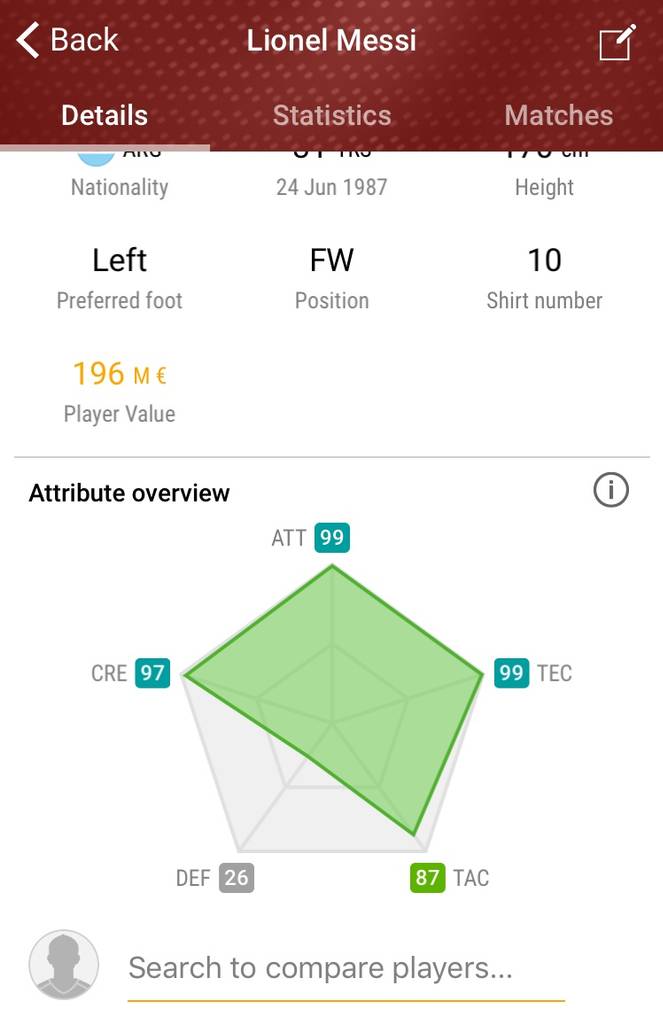Viewport: 663px width, 1024px height.
Task: Go back using the Back label
Action: click(84, 40)
